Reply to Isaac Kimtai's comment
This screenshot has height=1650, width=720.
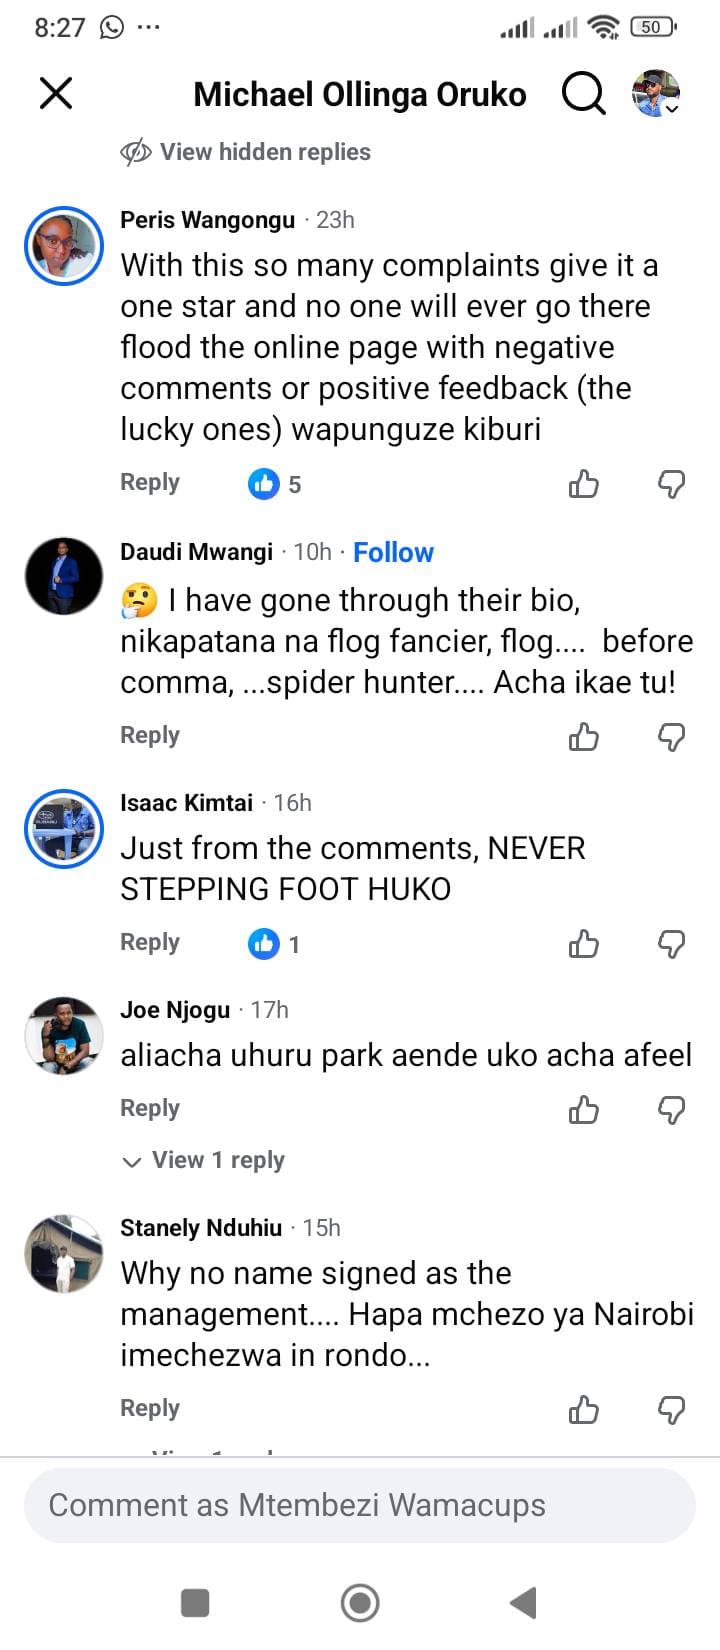pos(150,942)
